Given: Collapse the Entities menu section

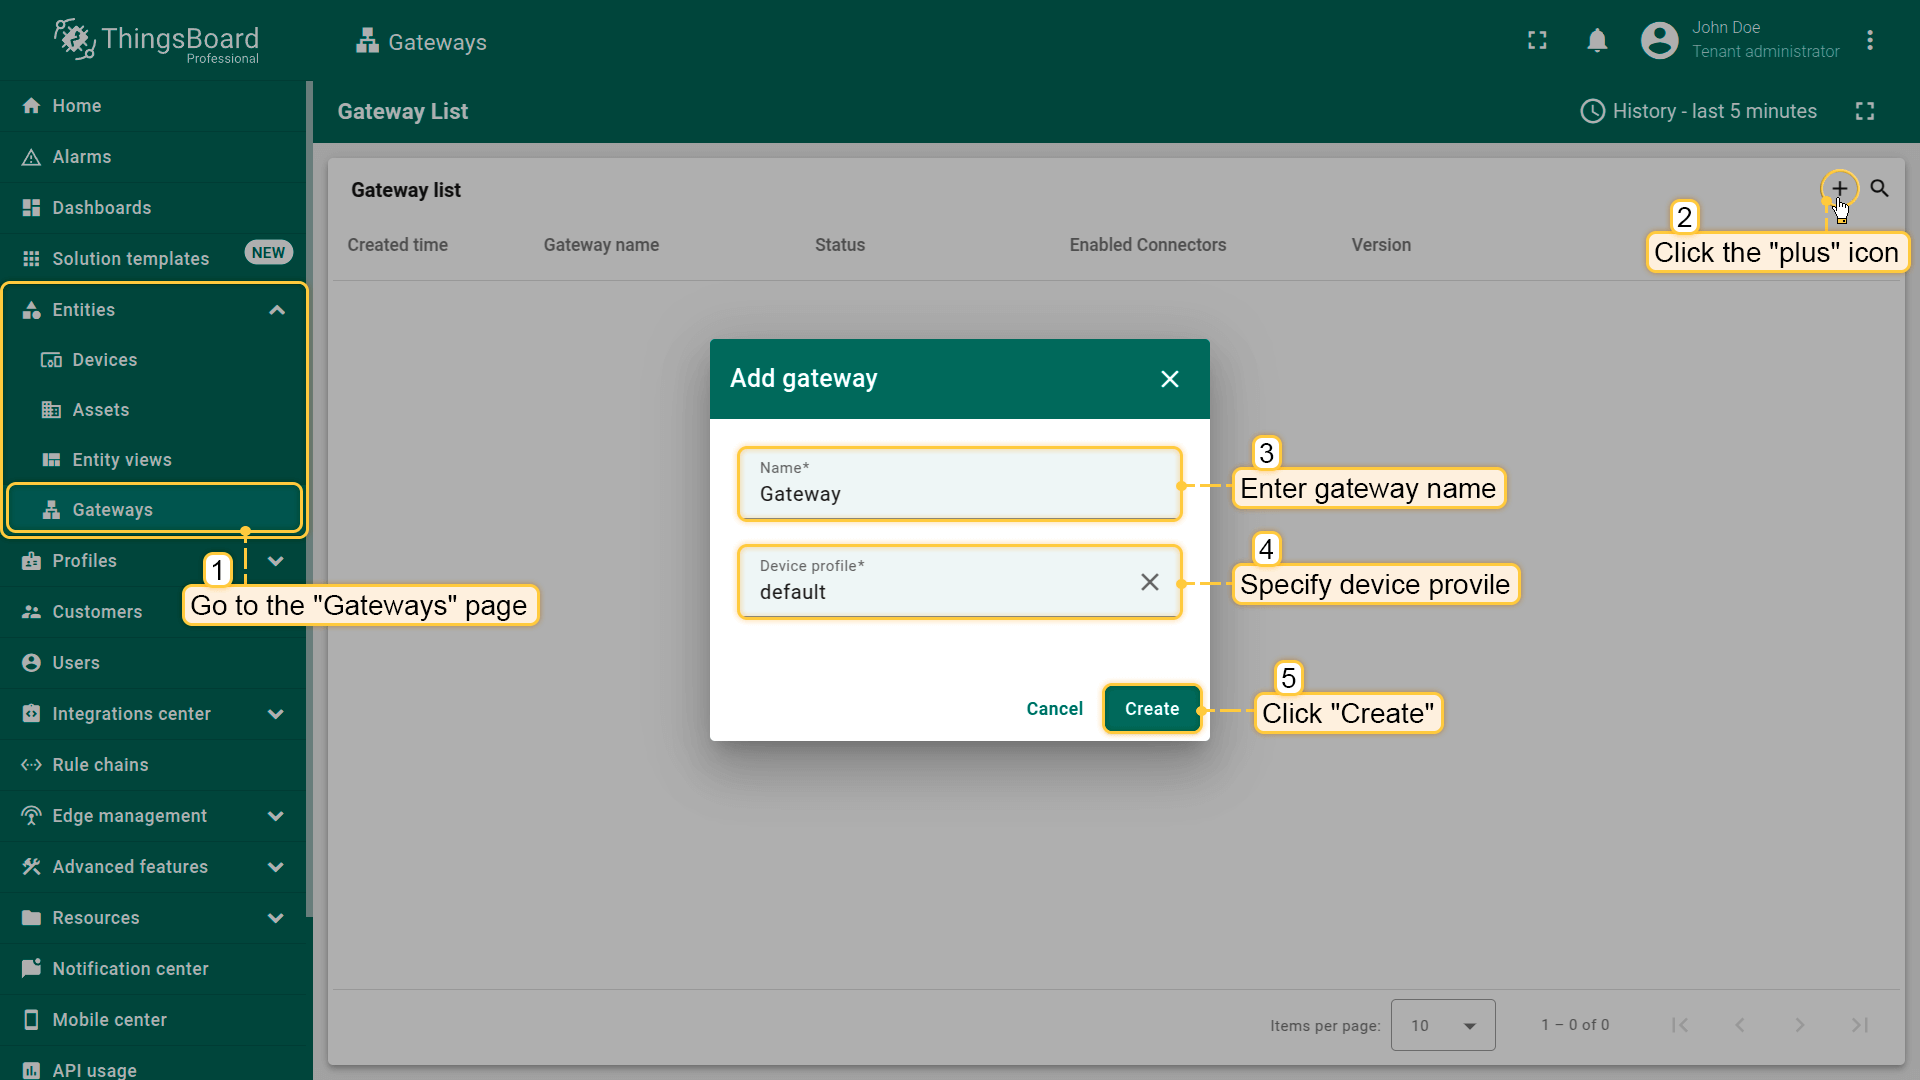Looking at the screenshot, I should pos(277,310).
